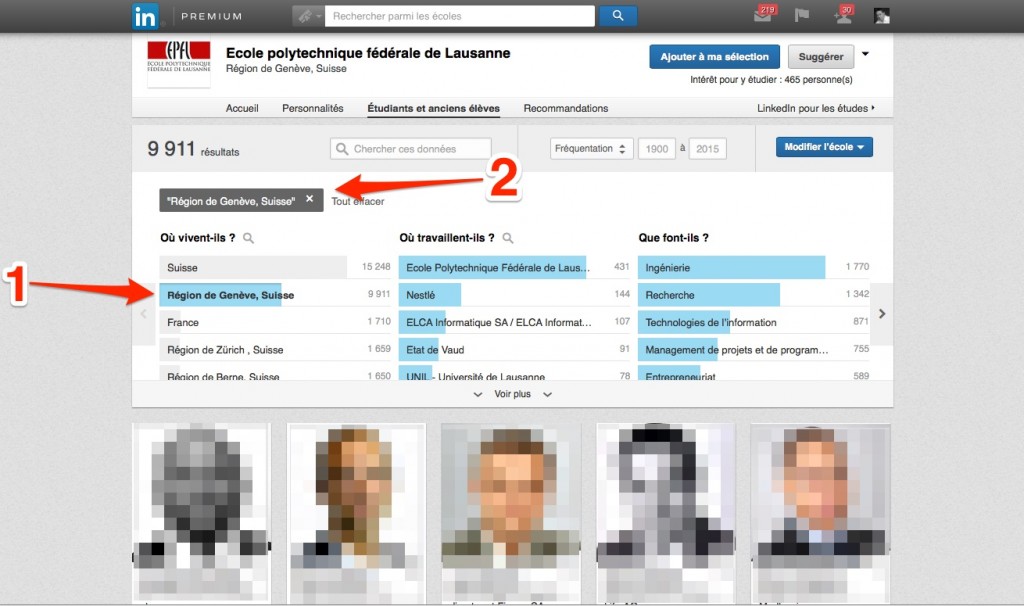Select the Recherche field bar
Viewport: 1024px width, 606px height.
click(754, 295)
